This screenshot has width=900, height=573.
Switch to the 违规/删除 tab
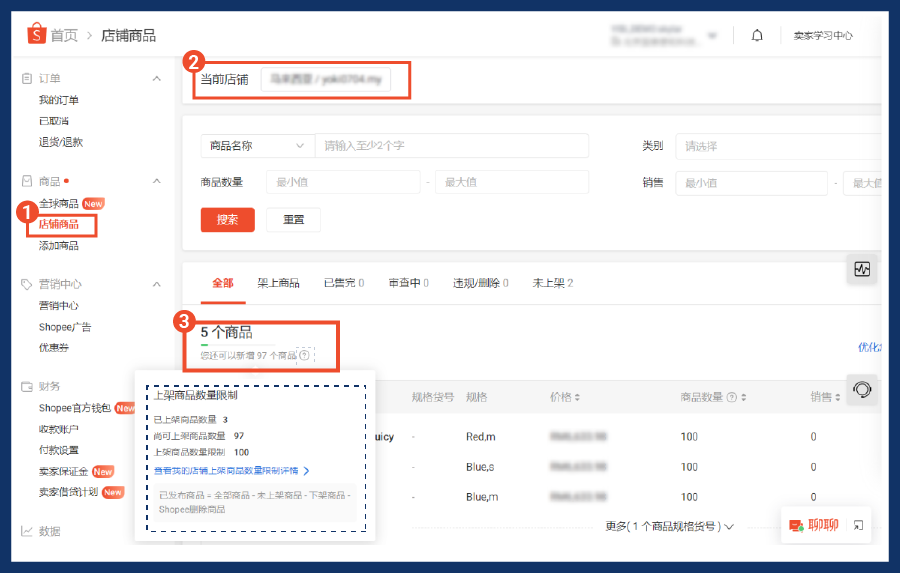(480, 282)
